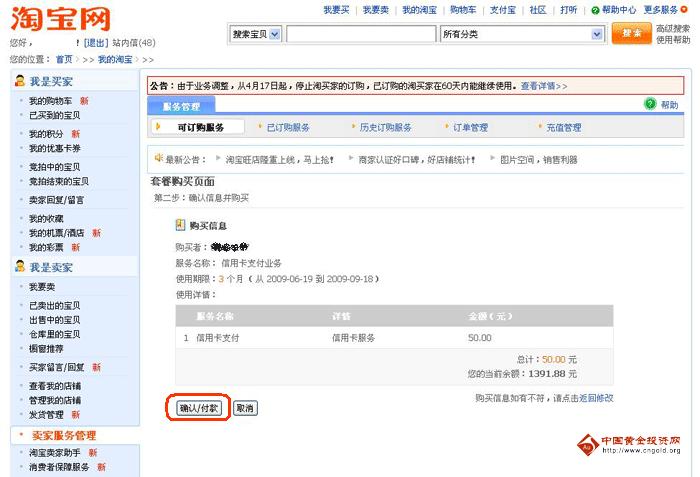This screenshot has height=477, width=700.
Task: Click the orange 搜索 button
Action: pos(631,33)
